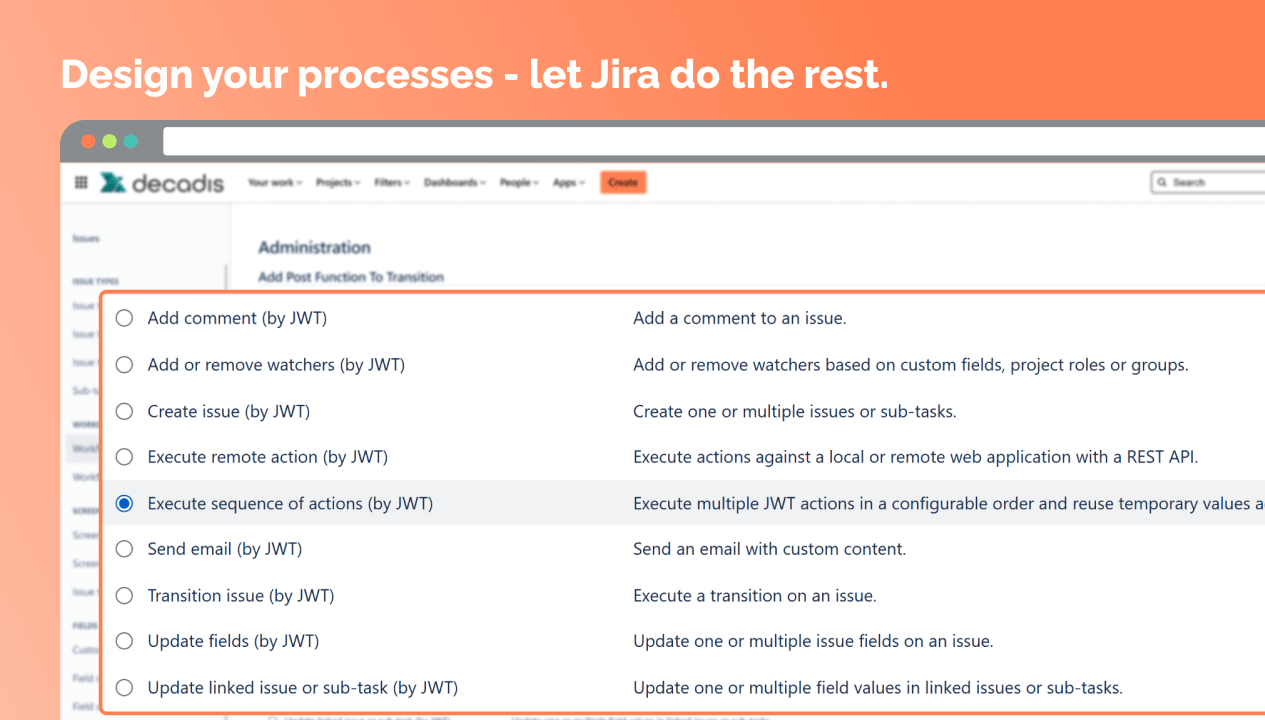Image resolution: width=1265 pixels, height=720 pixels.
Task: Click the description mentioning REST API
Action: pyautogui.click(x=915, y=457)
